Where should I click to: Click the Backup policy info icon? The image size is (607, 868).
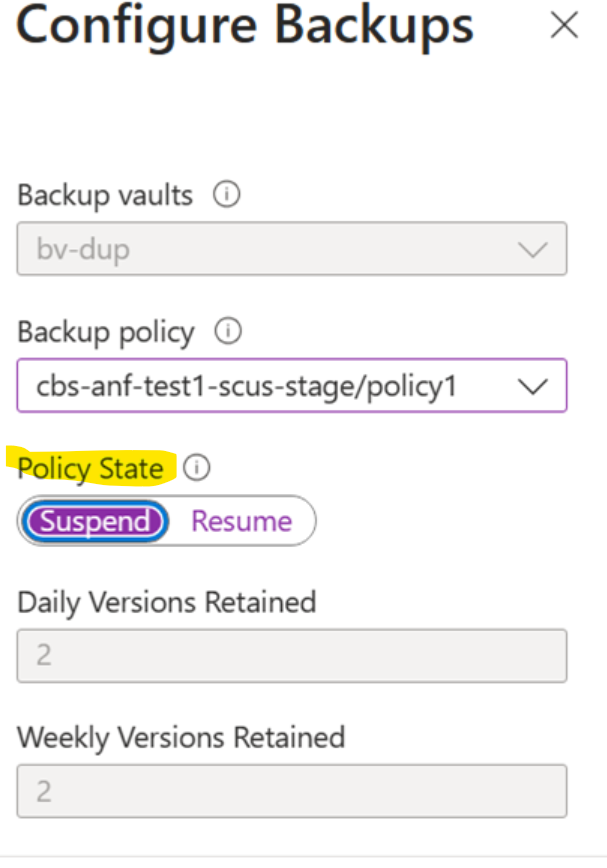pyautogui.click(x=229, y=331)
